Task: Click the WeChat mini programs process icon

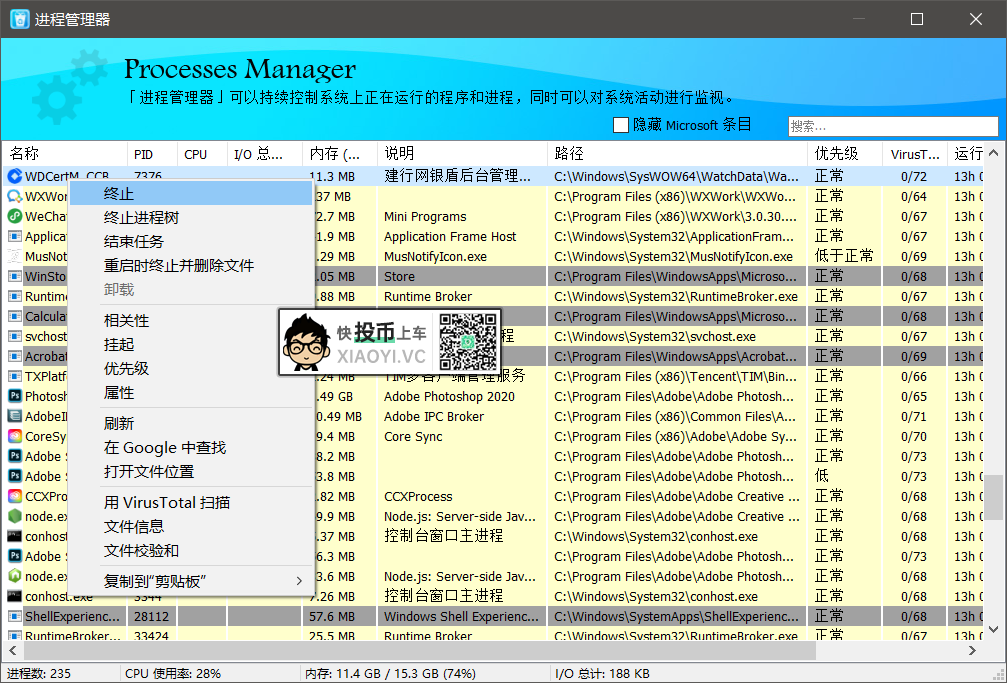Action: pos(14,216)
